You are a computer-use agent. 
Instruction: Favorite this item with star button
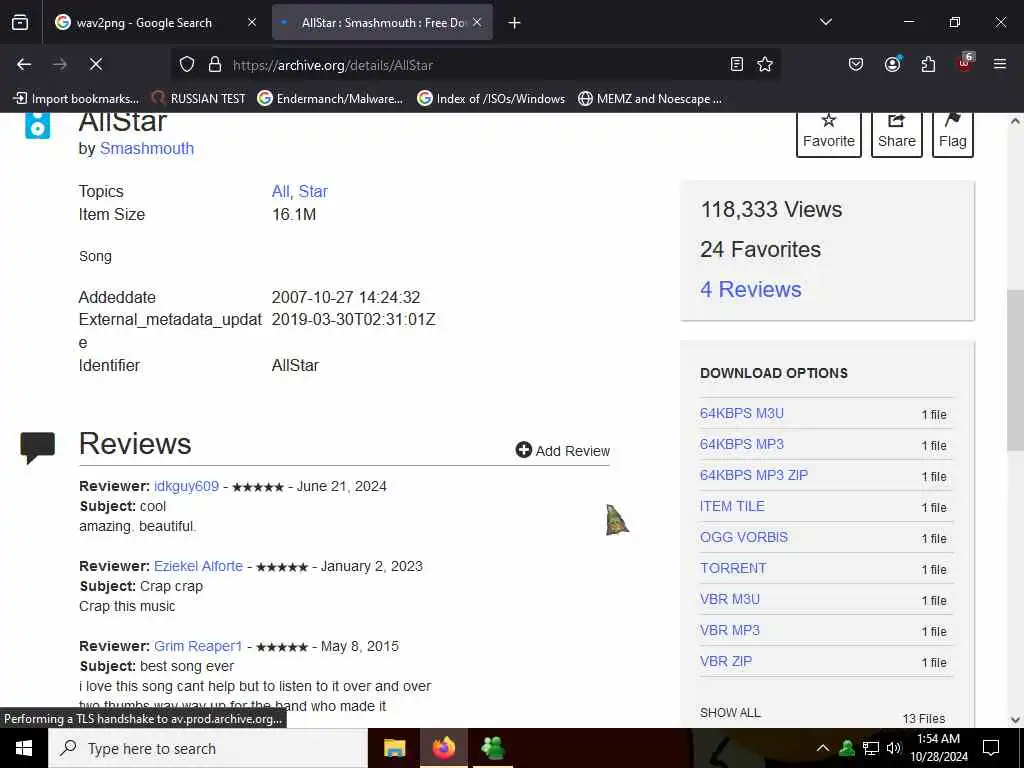(x=829, y=133)
